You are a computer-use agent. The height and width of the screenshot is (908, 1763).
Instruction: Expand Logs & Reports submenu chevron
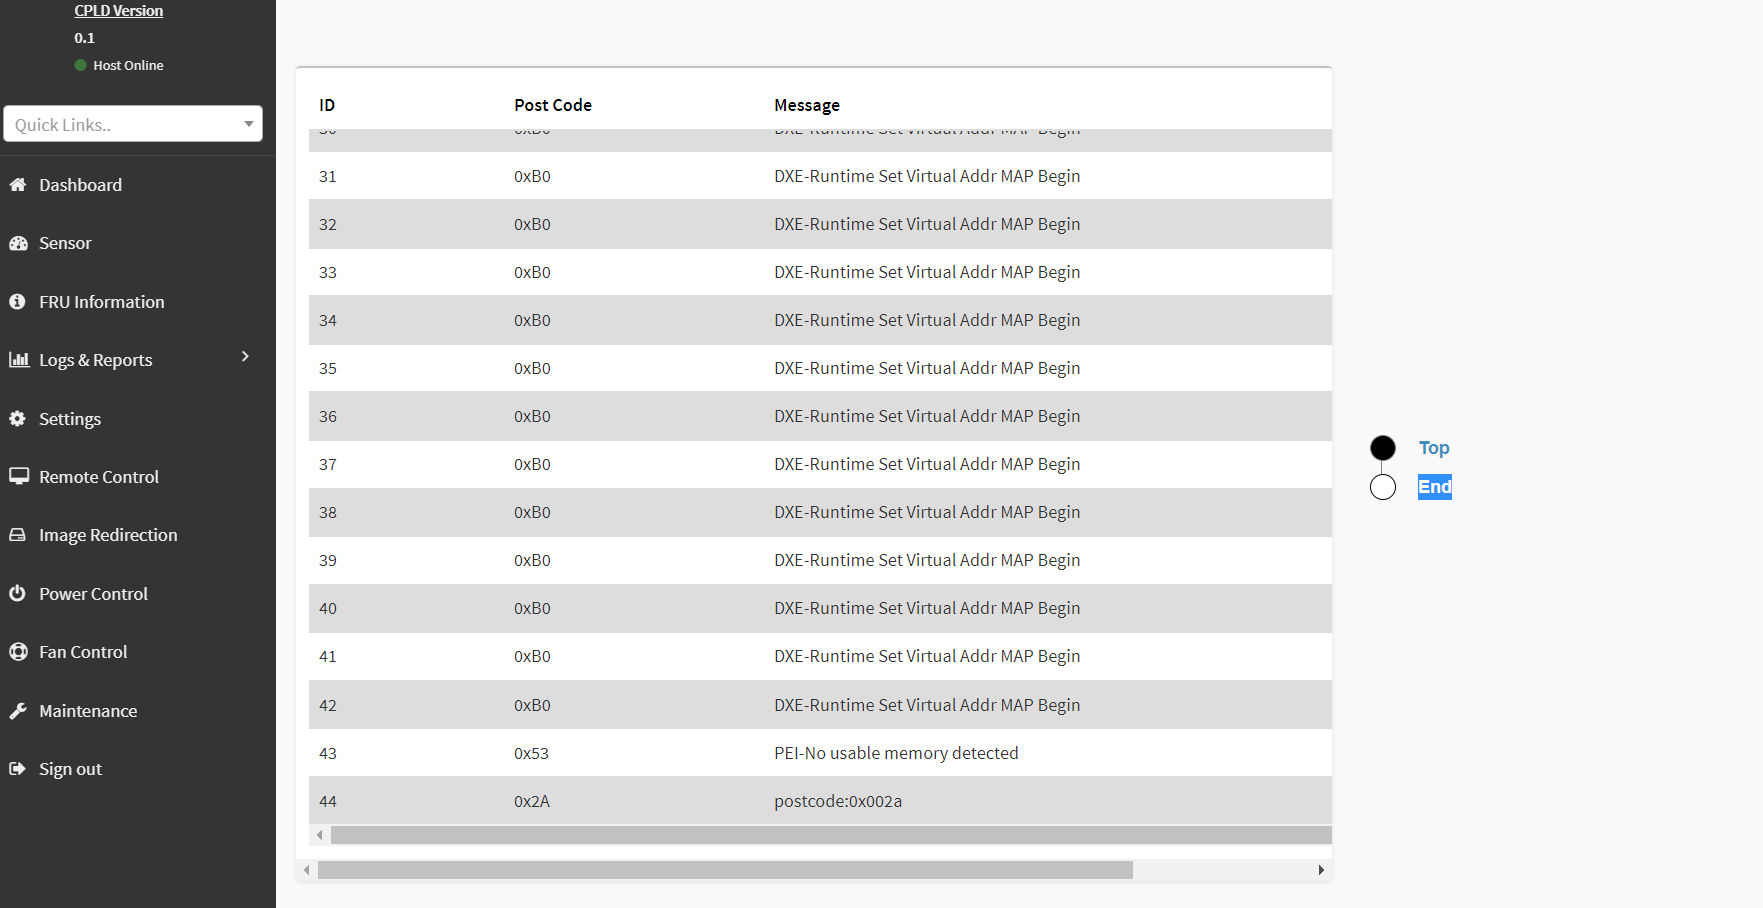pos(245,357)
